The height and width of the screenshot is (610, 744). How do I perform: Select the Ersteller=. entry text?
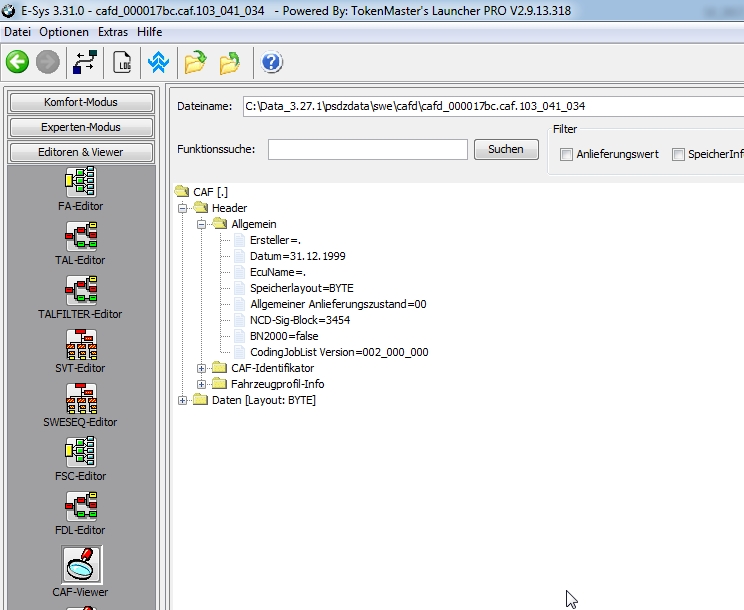275,240
